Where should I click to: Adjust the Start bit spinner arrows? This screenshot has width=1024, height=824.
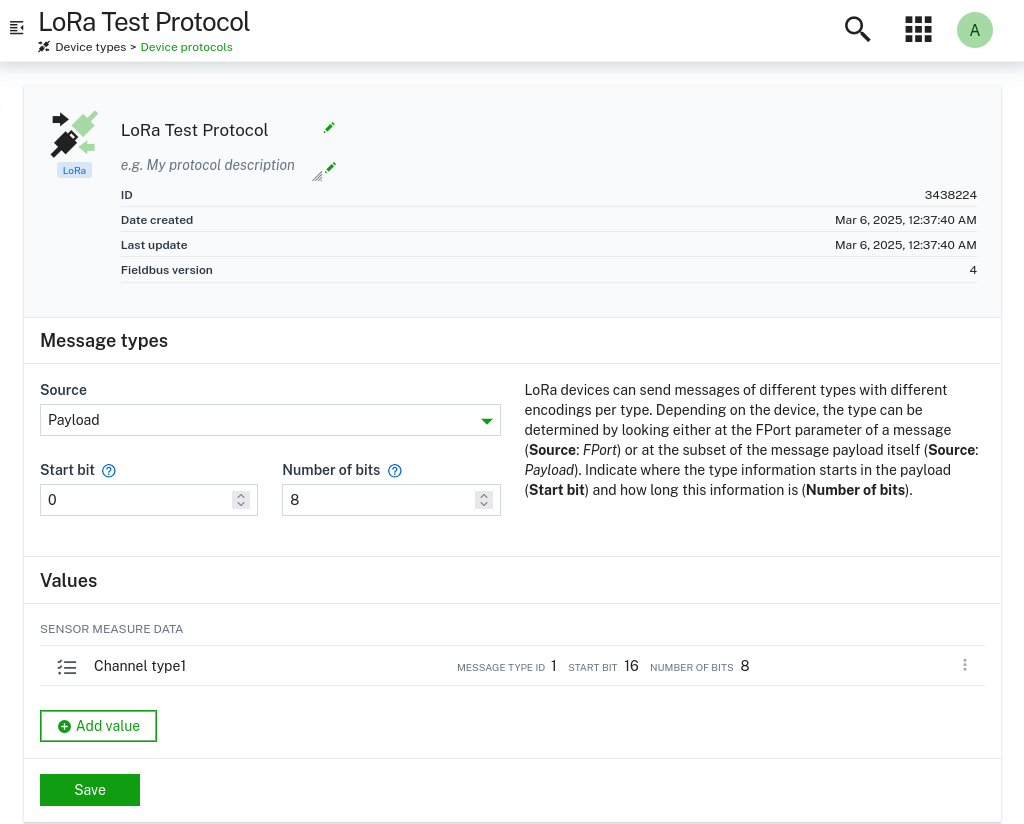(240, 500)
